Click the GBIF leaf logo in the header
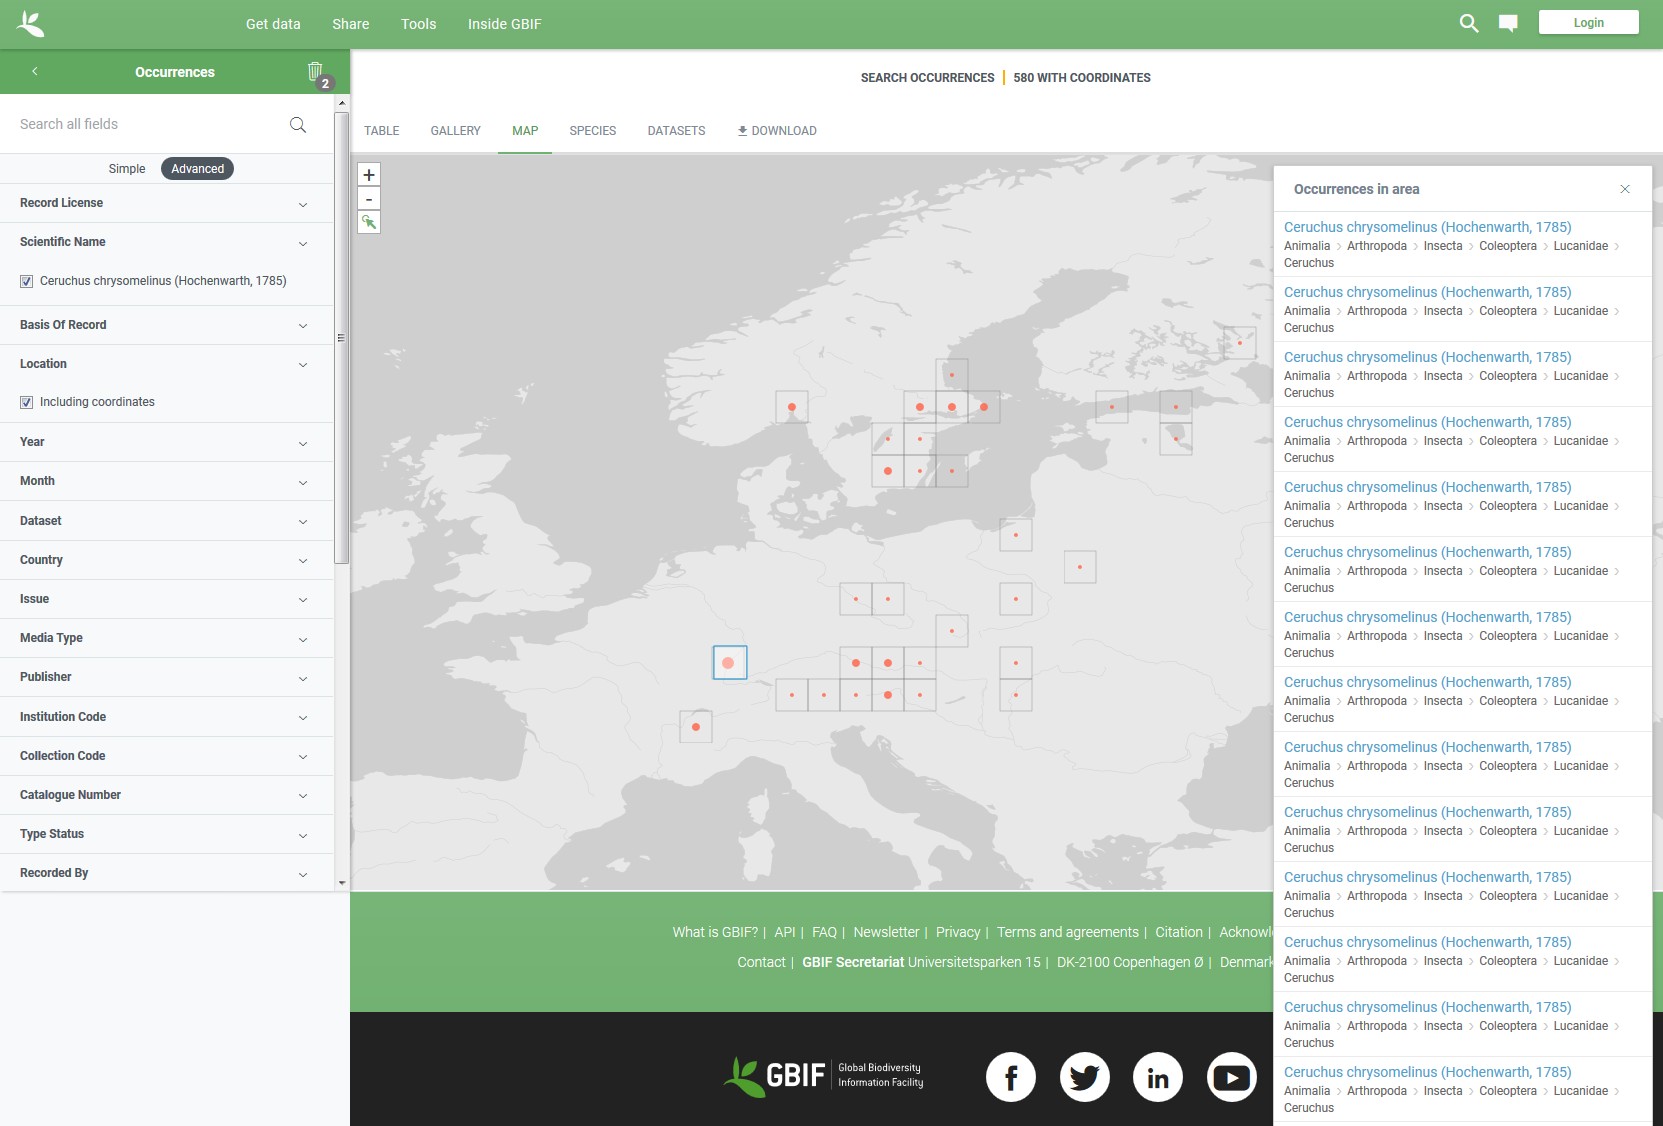The height and width of the screenshot is (1126, 1663). 31,24
